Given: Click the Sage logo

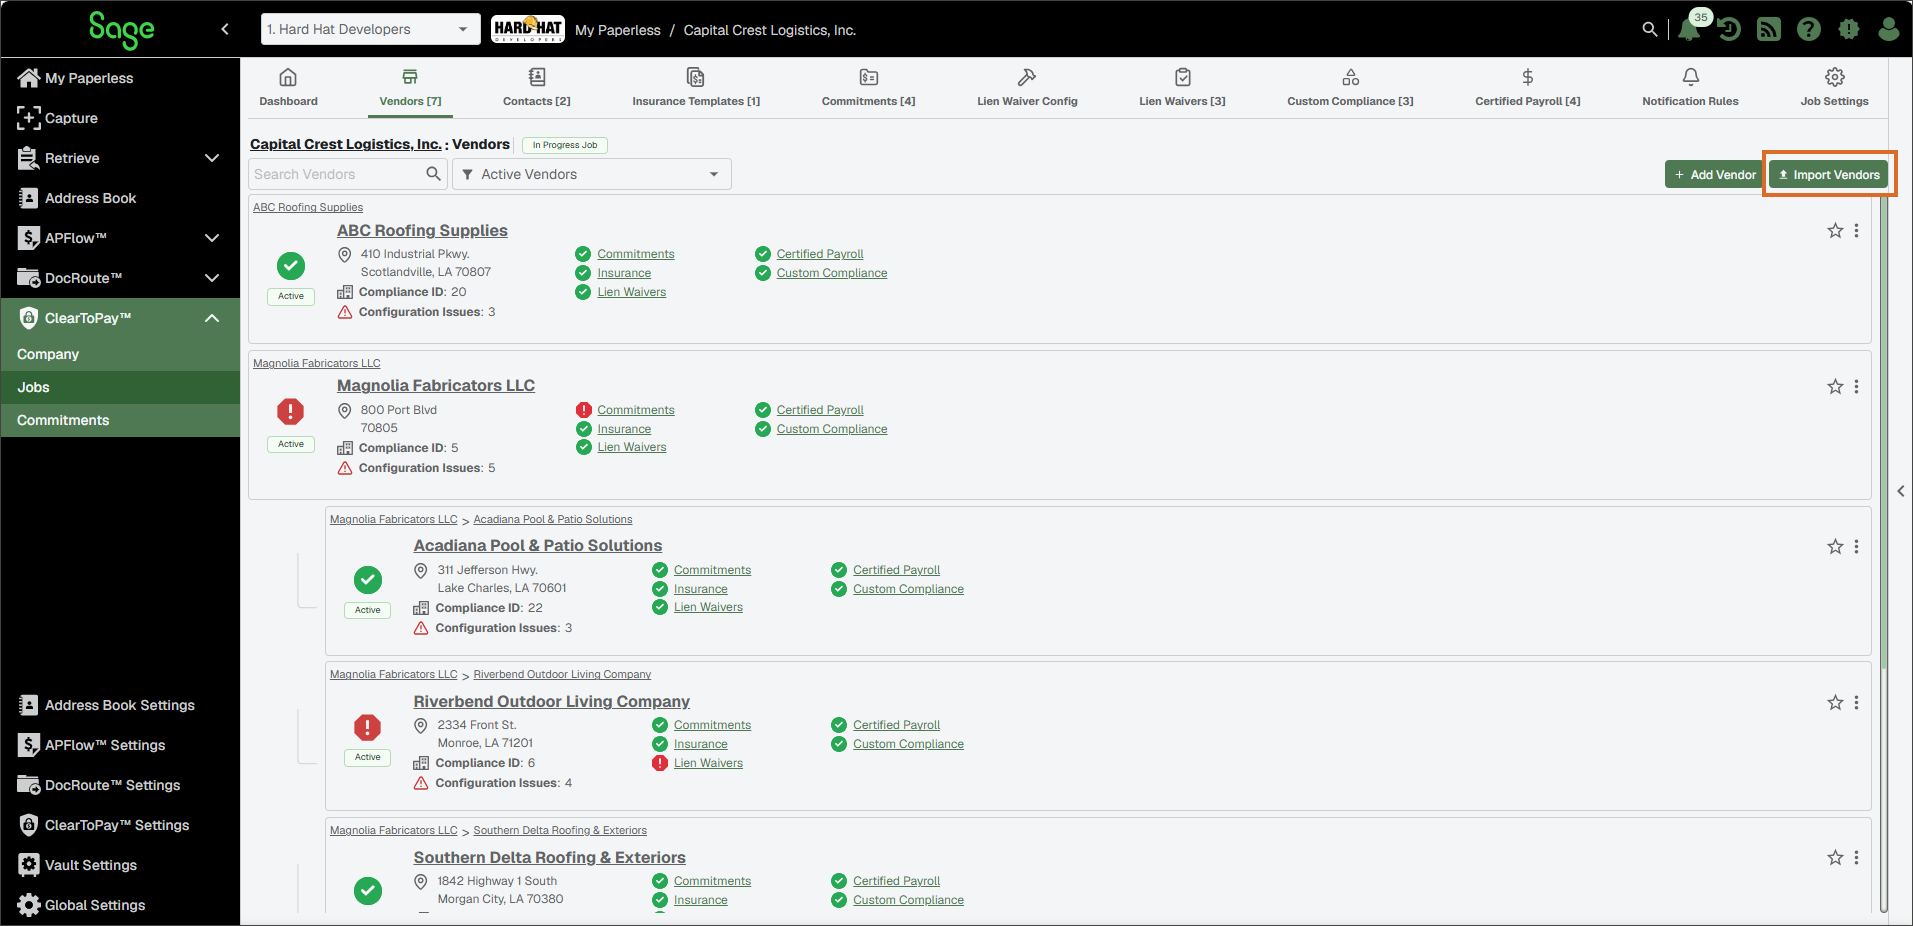Looking at the screenshot, I should [121, 30].
